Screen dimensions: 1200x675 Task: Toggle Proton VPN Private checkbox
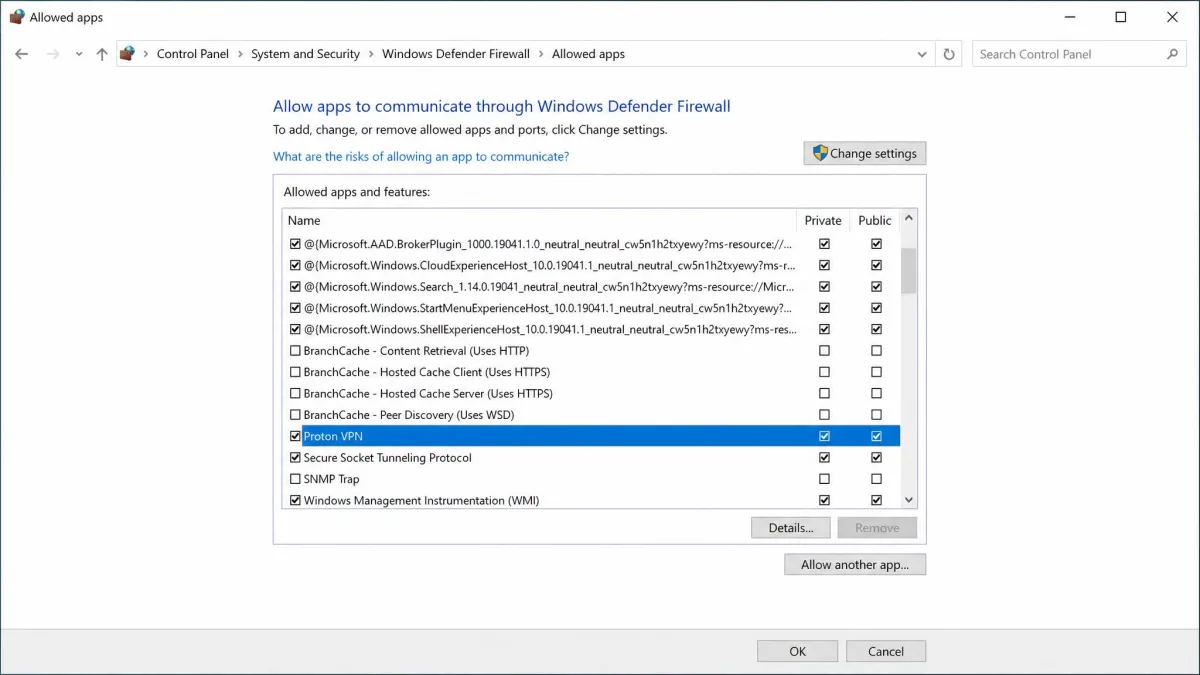point(824,436)
